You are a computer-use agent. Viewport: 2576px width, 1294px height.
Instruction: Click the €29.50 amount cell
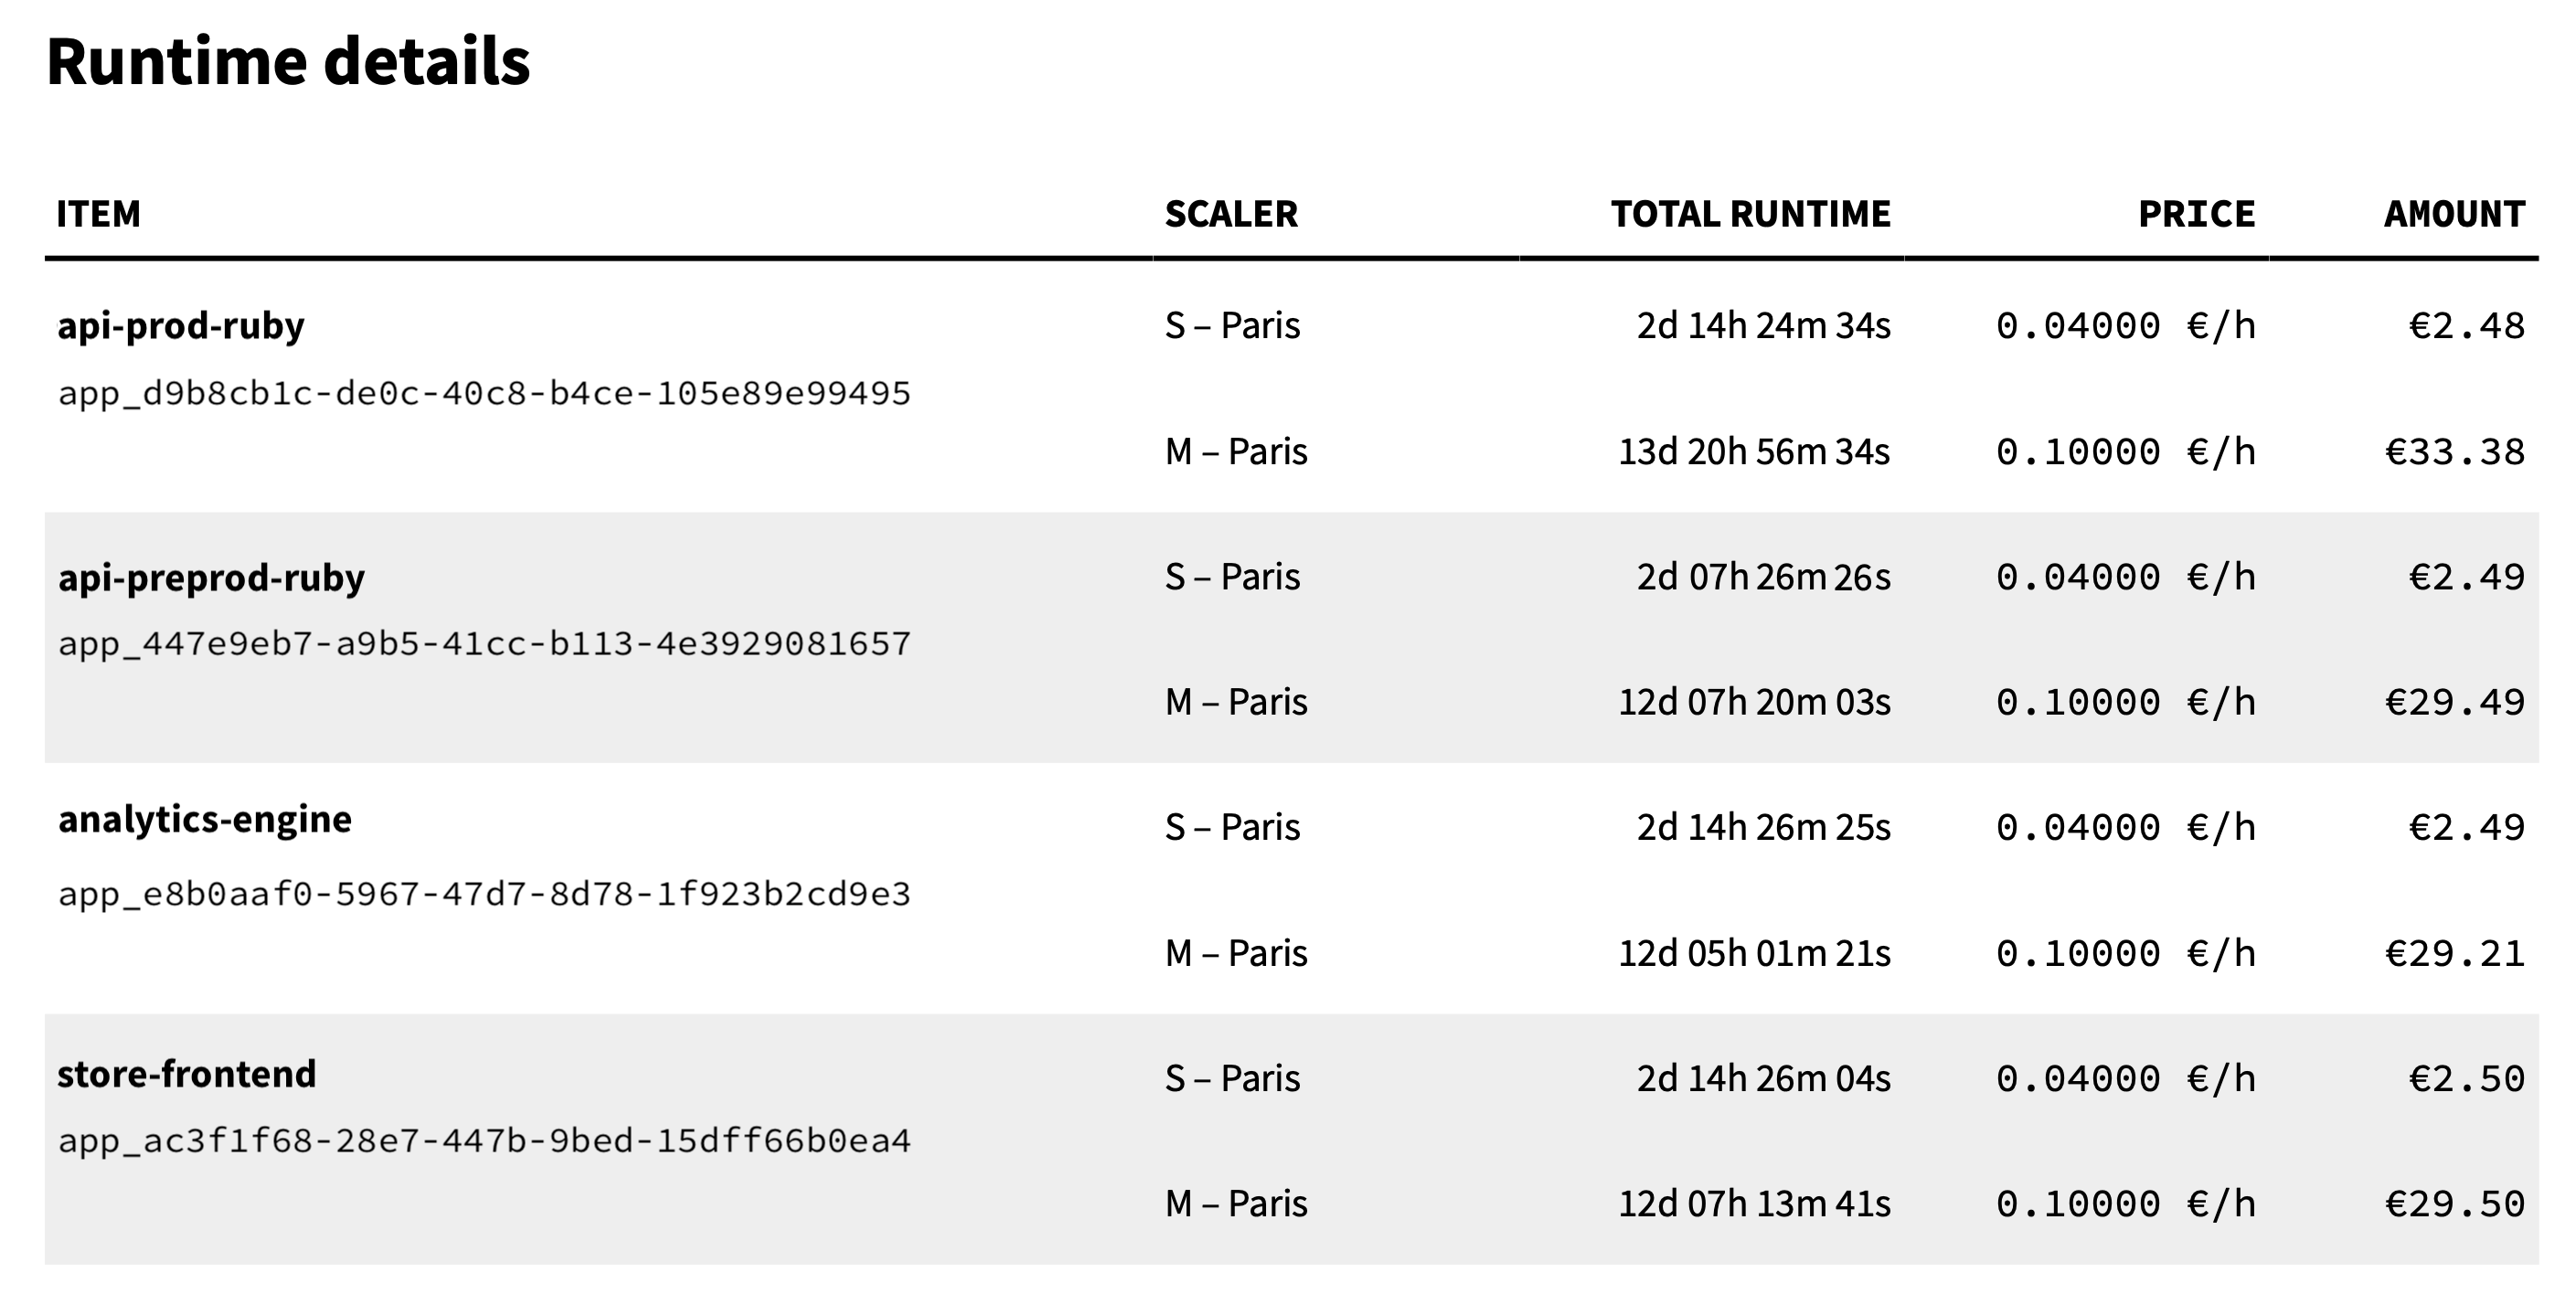(2455, 1204)
